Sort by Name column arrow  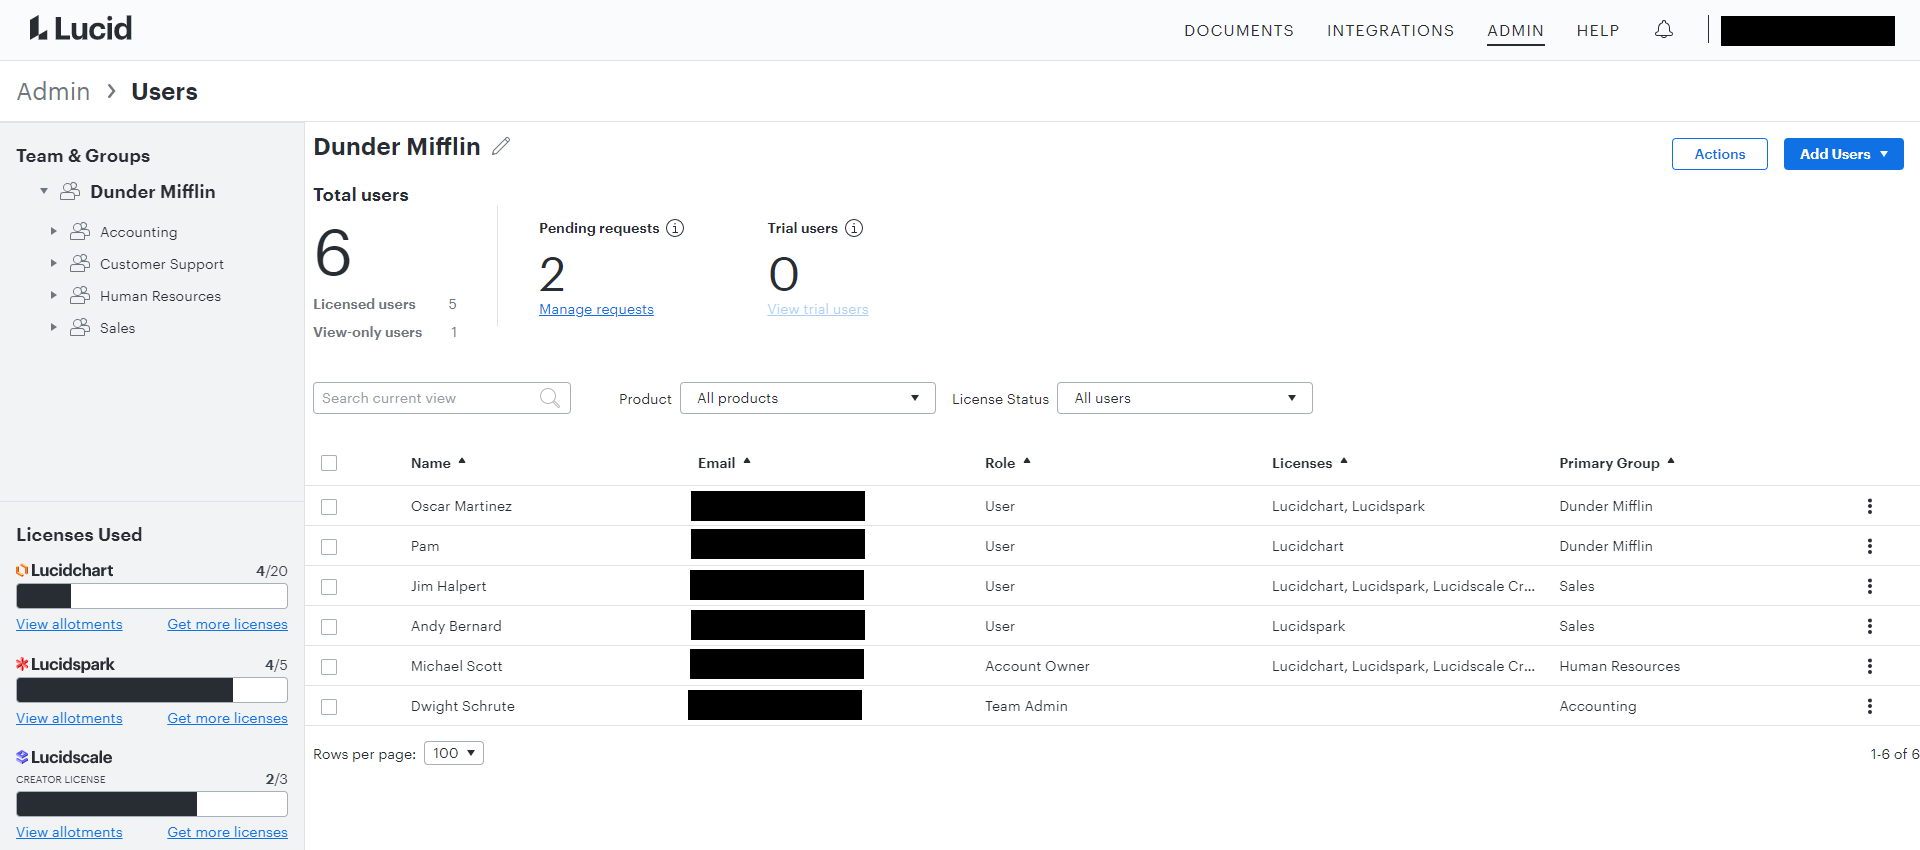coord(462,461)
